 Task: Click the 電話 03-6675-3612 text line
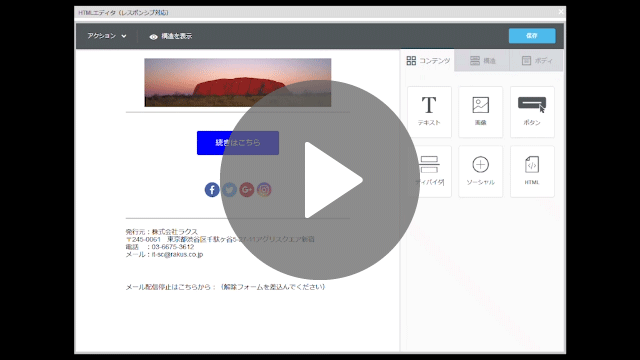coord(160,247)
